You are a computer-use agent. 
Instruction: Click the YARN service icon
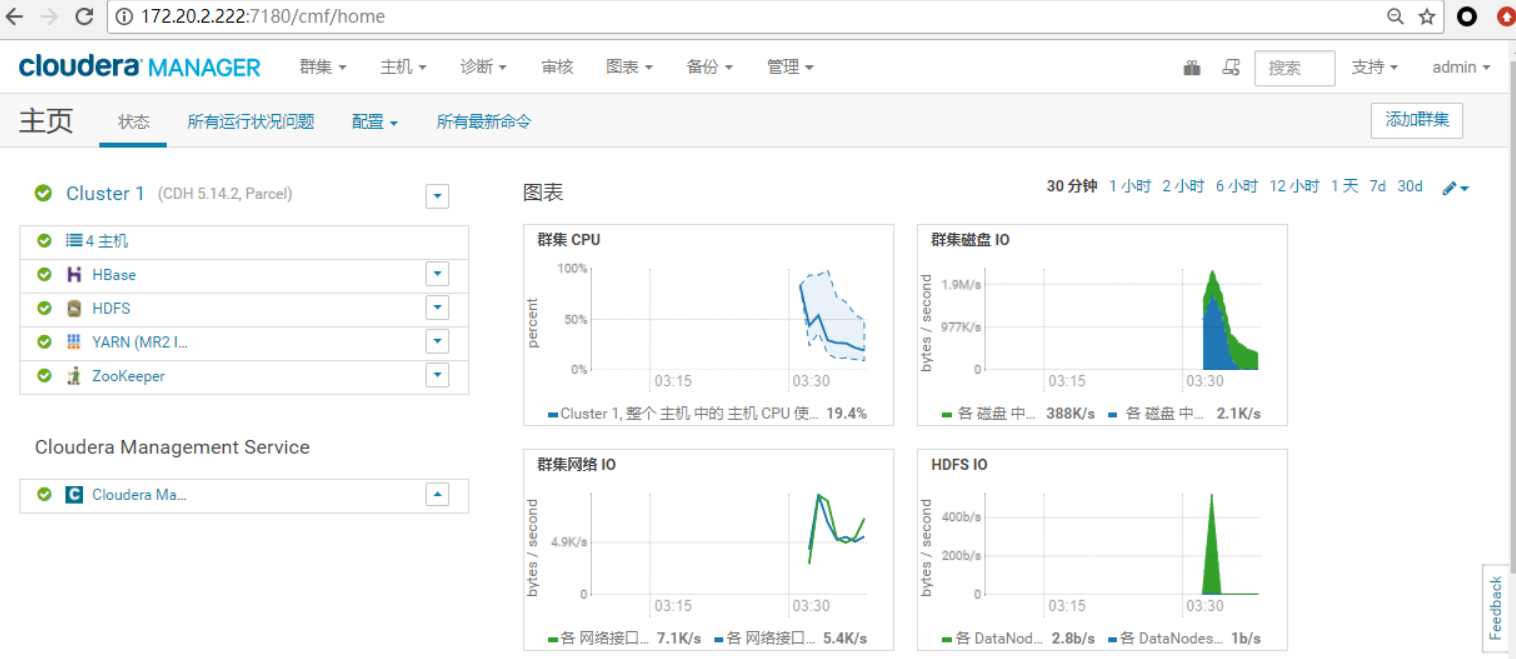(74, 342)
